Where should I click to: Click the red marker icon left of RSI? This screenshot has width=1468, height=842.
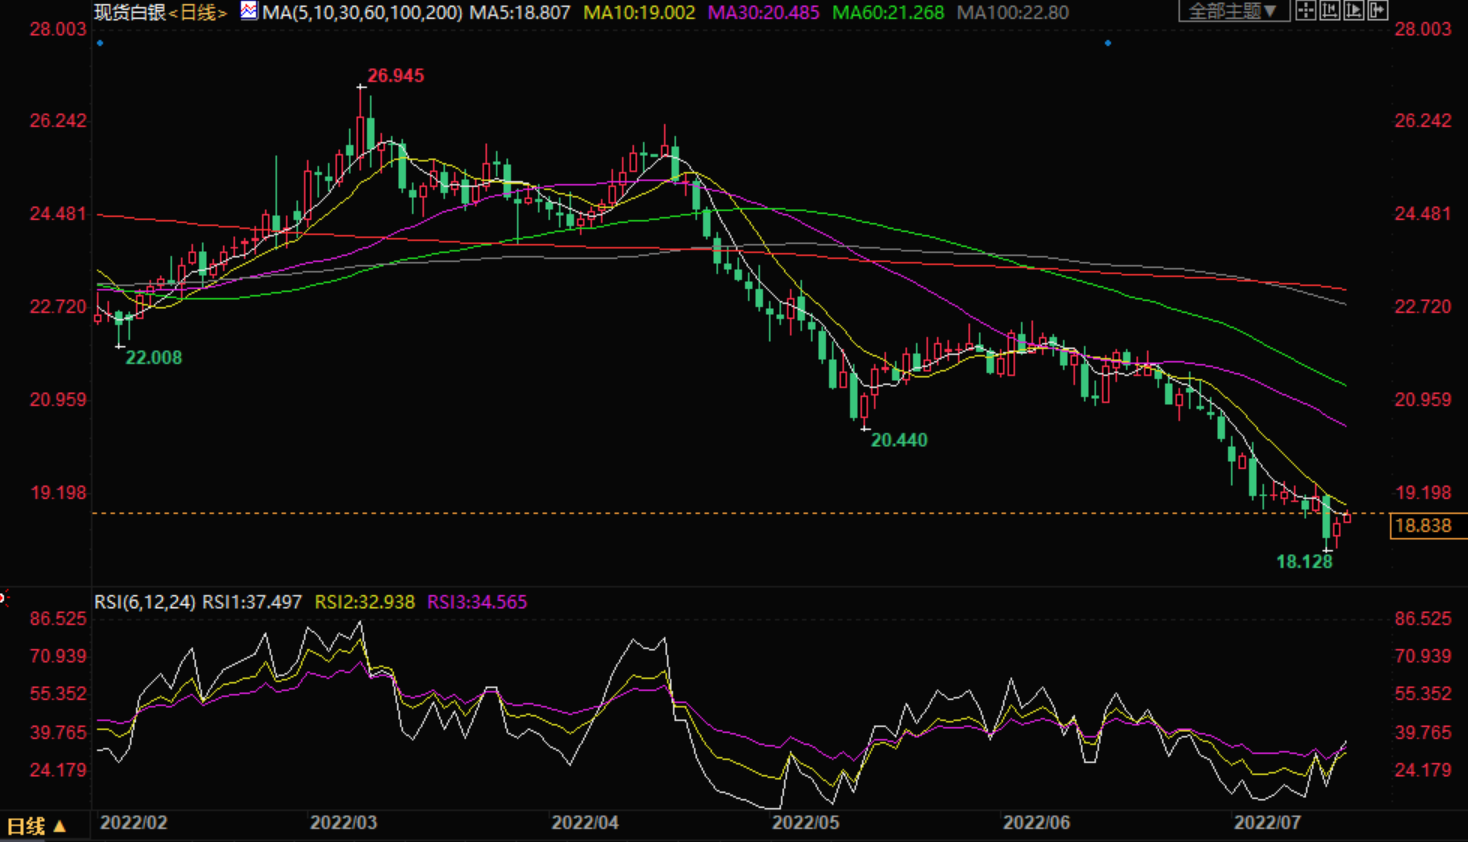[x=3, y=598]
